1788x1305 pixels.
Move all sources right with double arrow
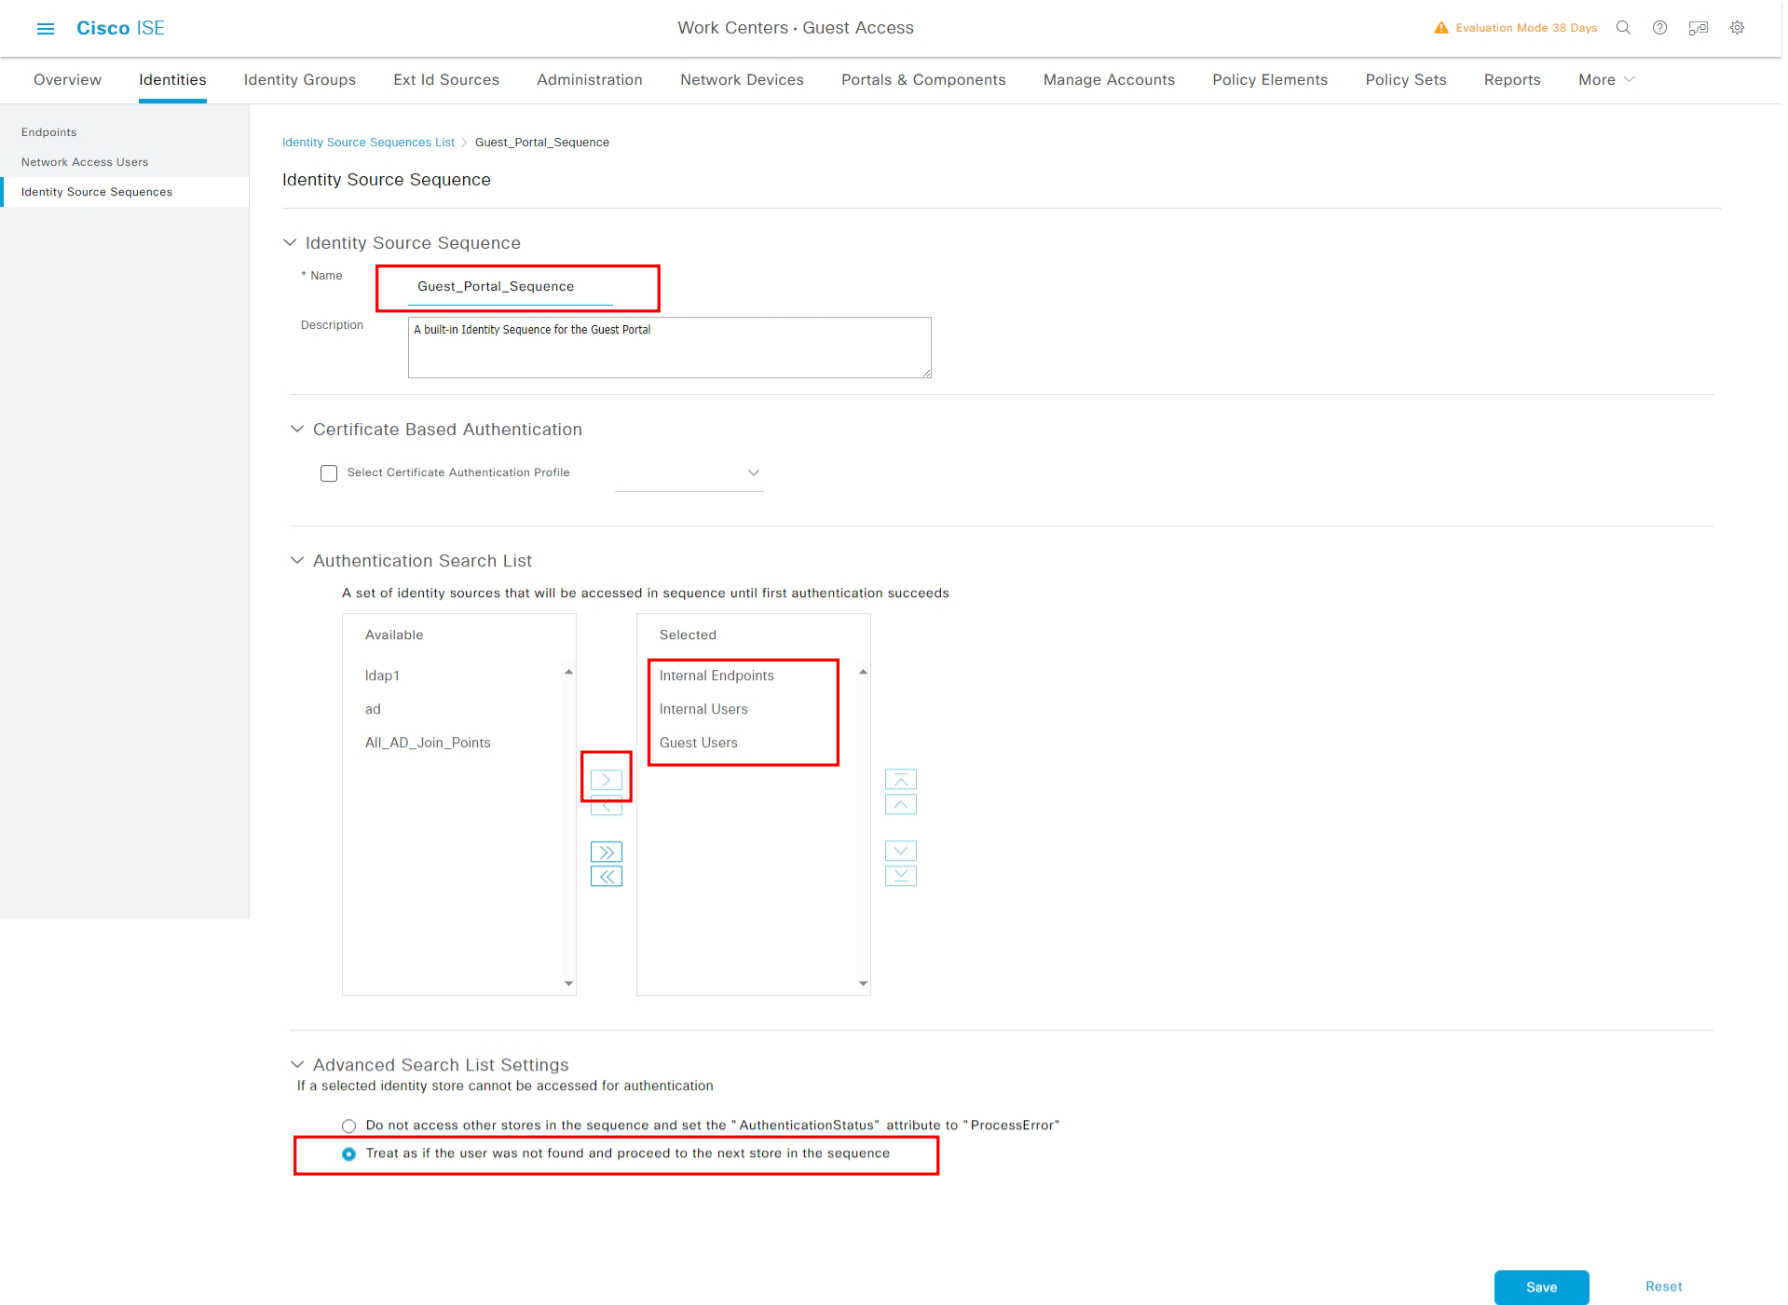tap(606, 852)
